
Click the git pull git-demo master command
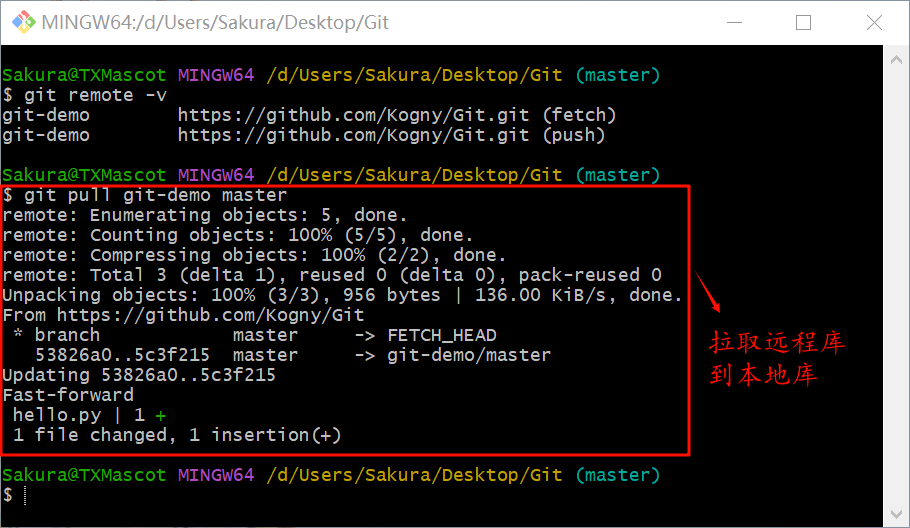tap(145, 195)
